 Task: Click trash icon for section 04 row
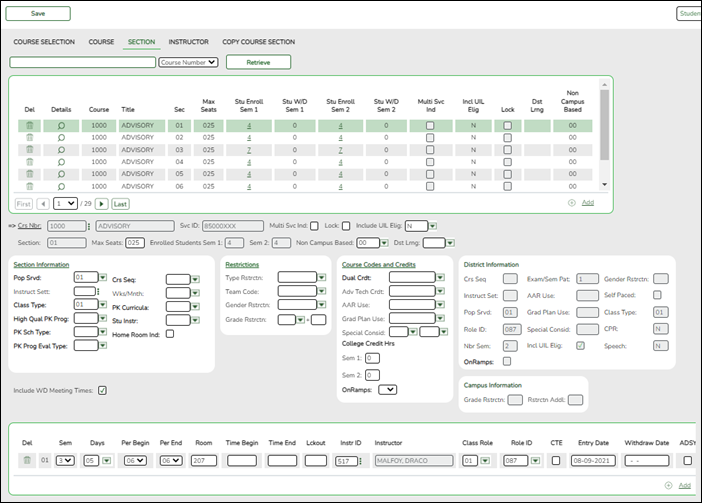(30, 162)
